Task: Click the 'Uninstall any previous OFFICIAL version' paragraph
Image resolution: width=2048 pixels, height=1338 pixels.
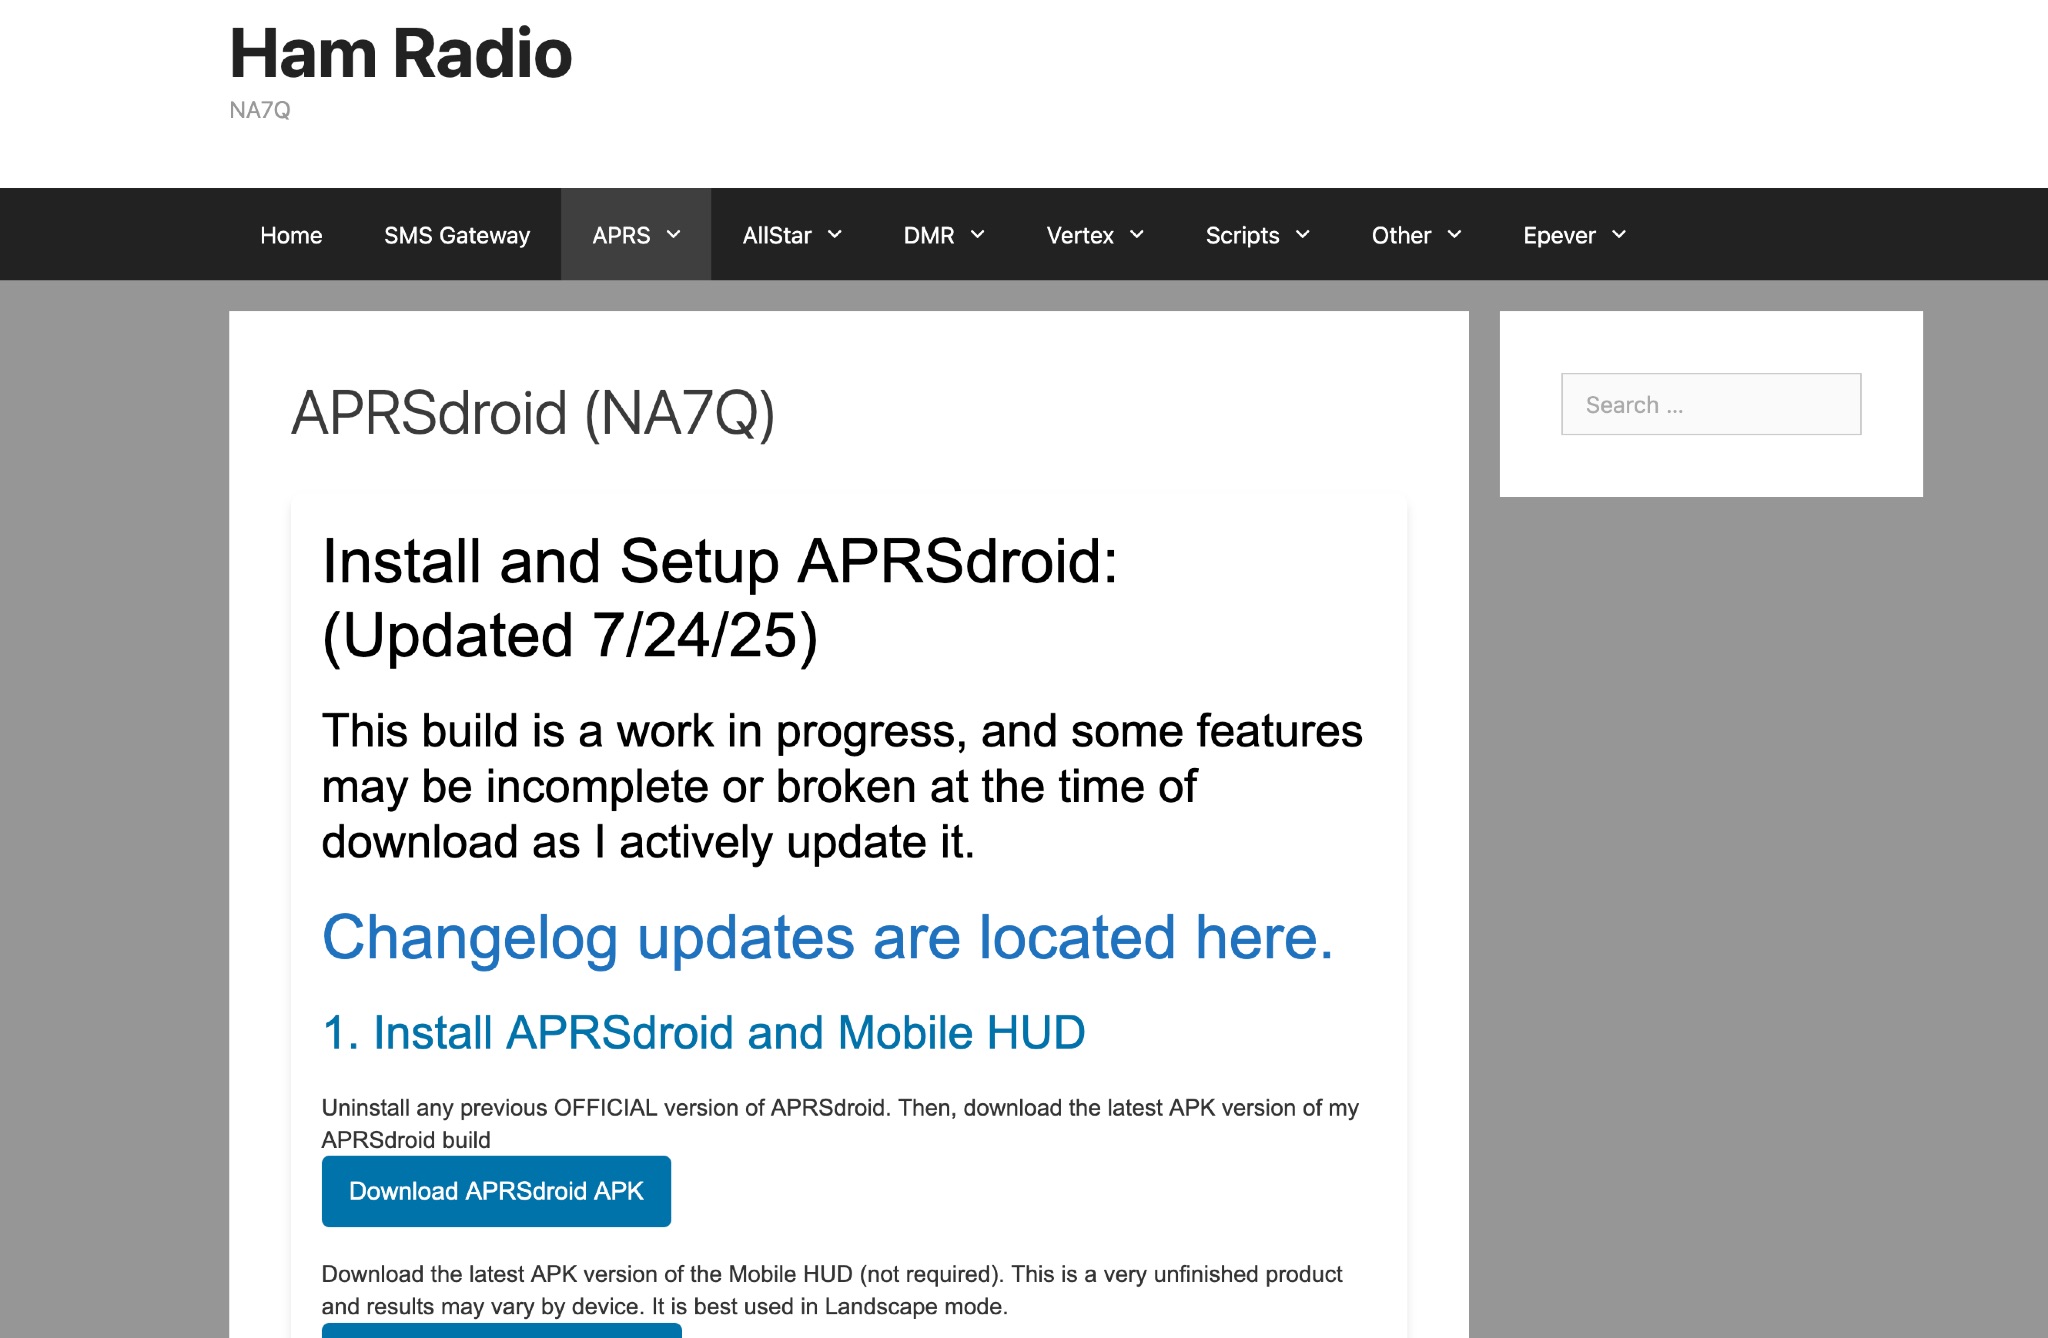Action: click(840, 1124)
